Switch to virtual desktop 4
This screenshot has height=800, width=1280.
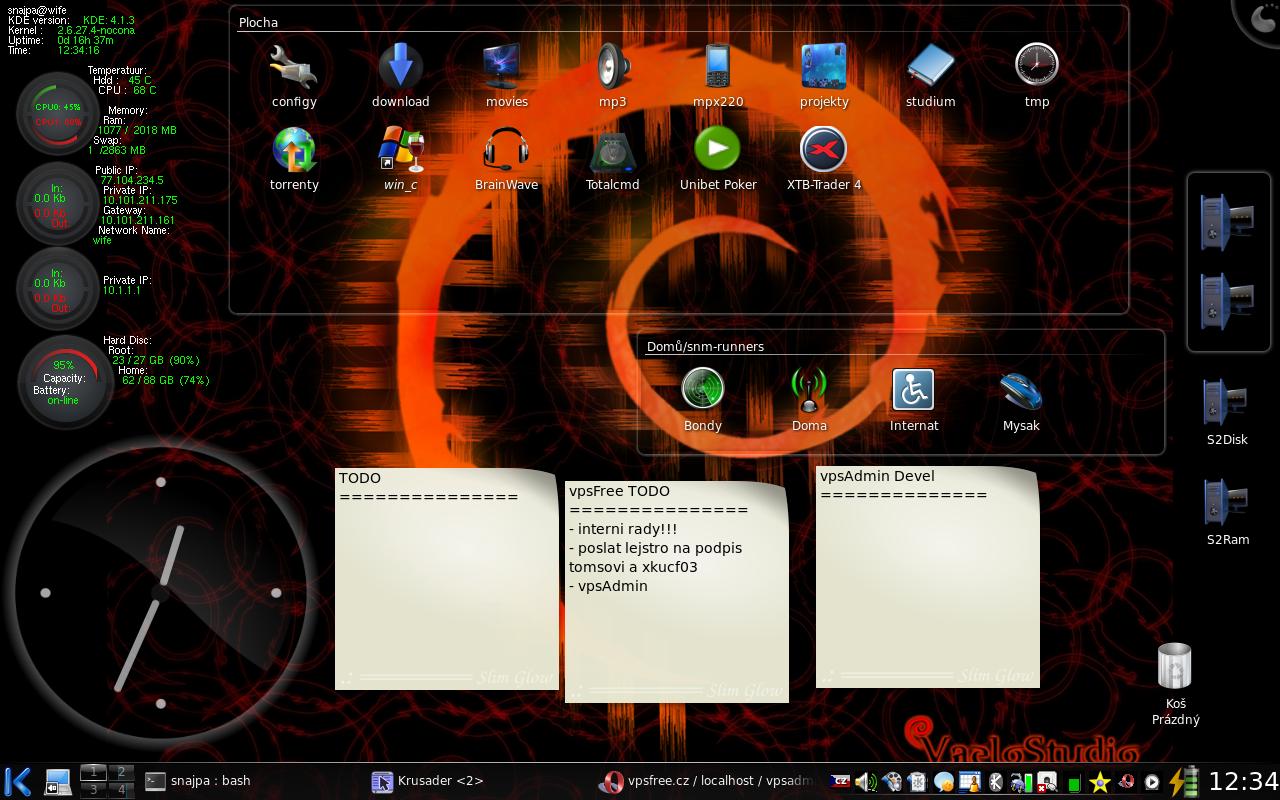[x=121, y=789]
